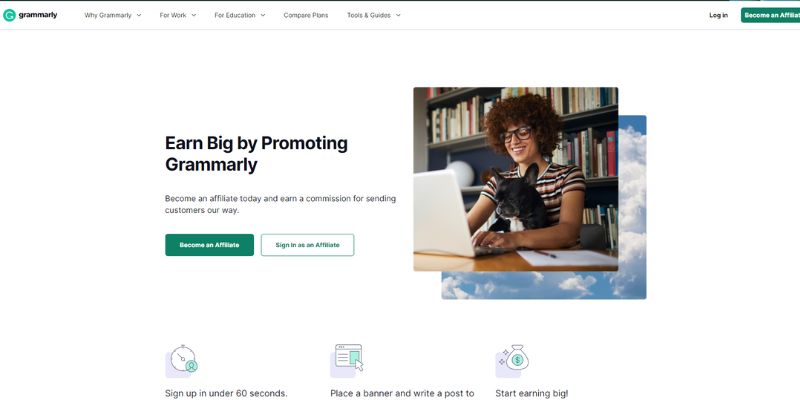The height and width of the screenshot is (400, 800).
Task: Click the Grammarly logo icon
Action: 9,15
